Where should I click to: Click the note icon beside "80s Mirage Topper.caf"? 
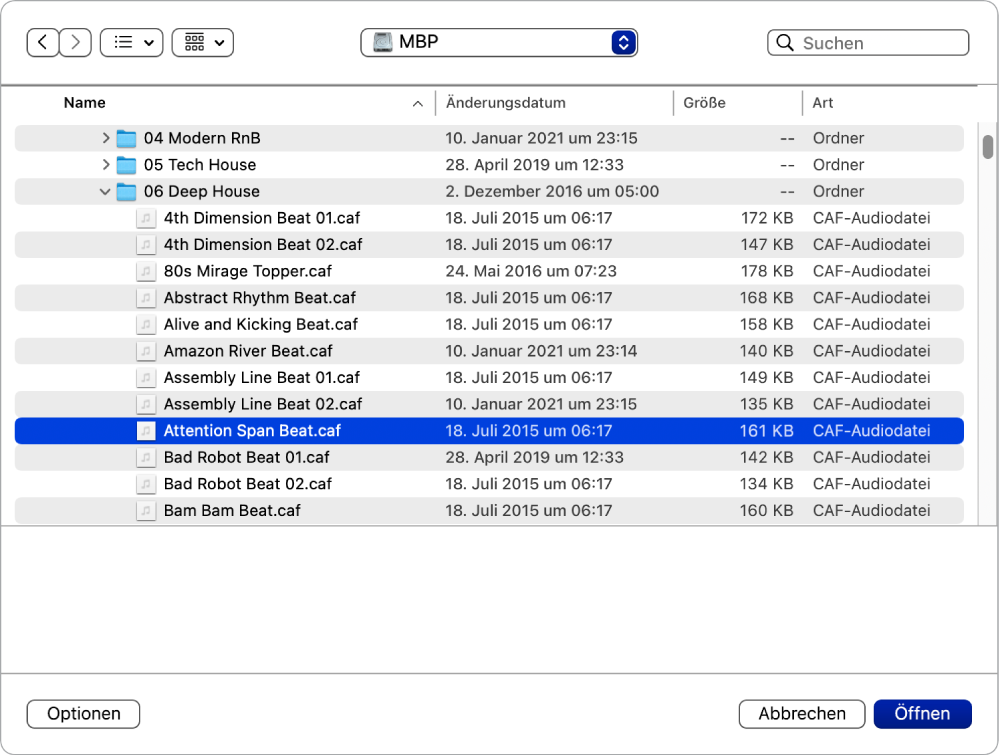tap(146, 271)
